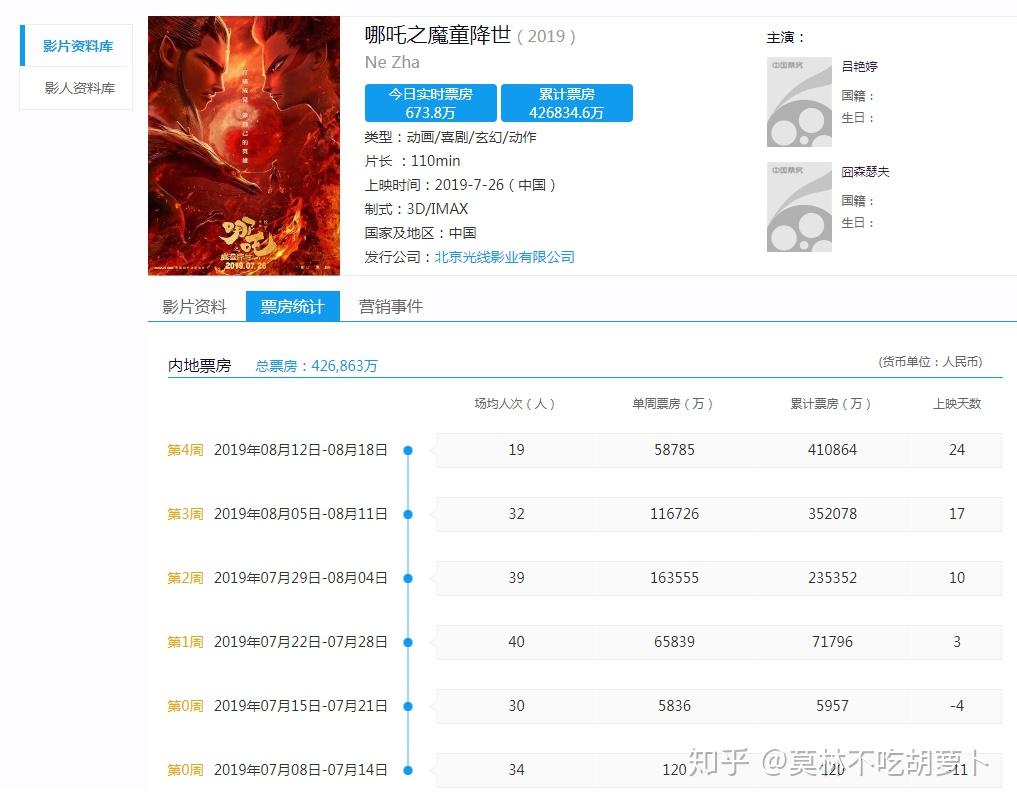The height and width of the screenshot is (804, 1017).
Task: Switch to the 营销事件 tab
Action: (391, 307)
